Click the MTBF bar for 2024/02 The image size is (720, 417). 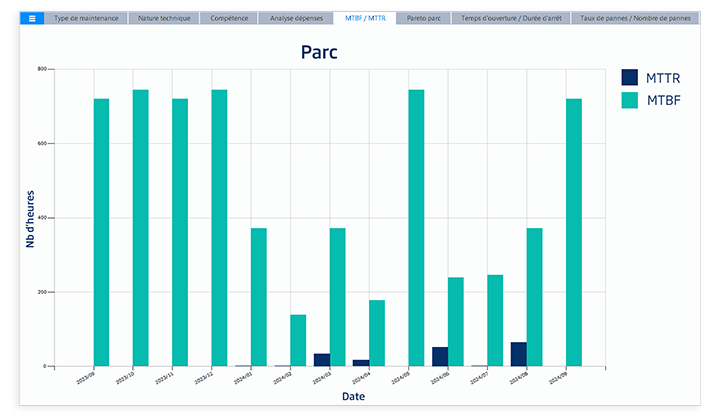pos(298,340)
